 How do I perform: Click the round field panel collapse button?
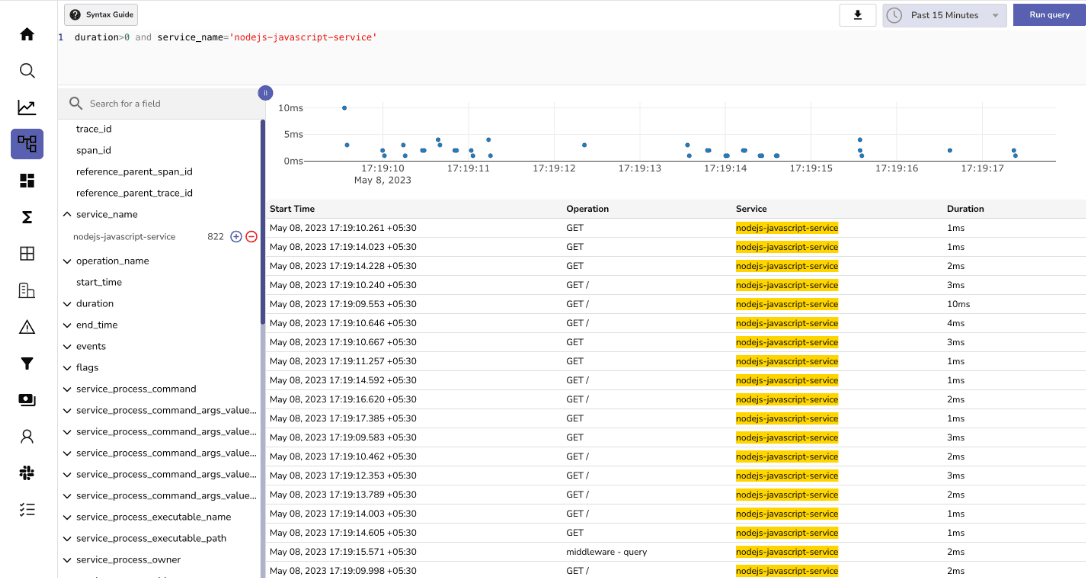(x=265, y=93)
